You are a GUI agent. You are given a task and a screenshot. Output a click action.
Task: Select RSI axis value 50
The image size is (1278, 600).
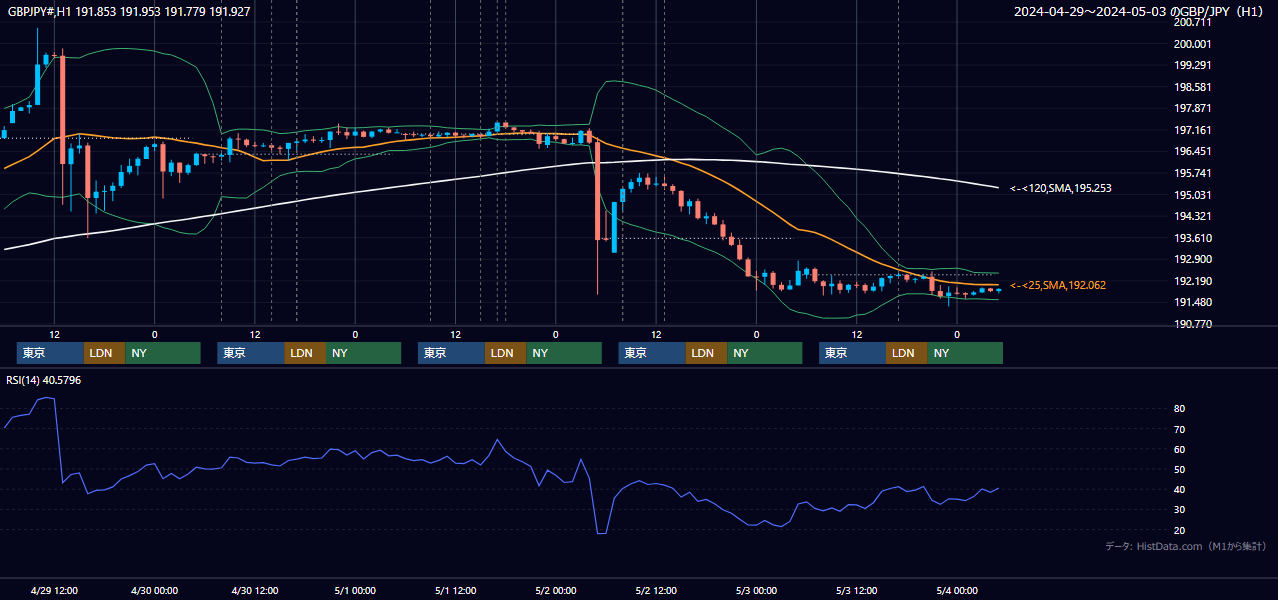click(1180, 469)
